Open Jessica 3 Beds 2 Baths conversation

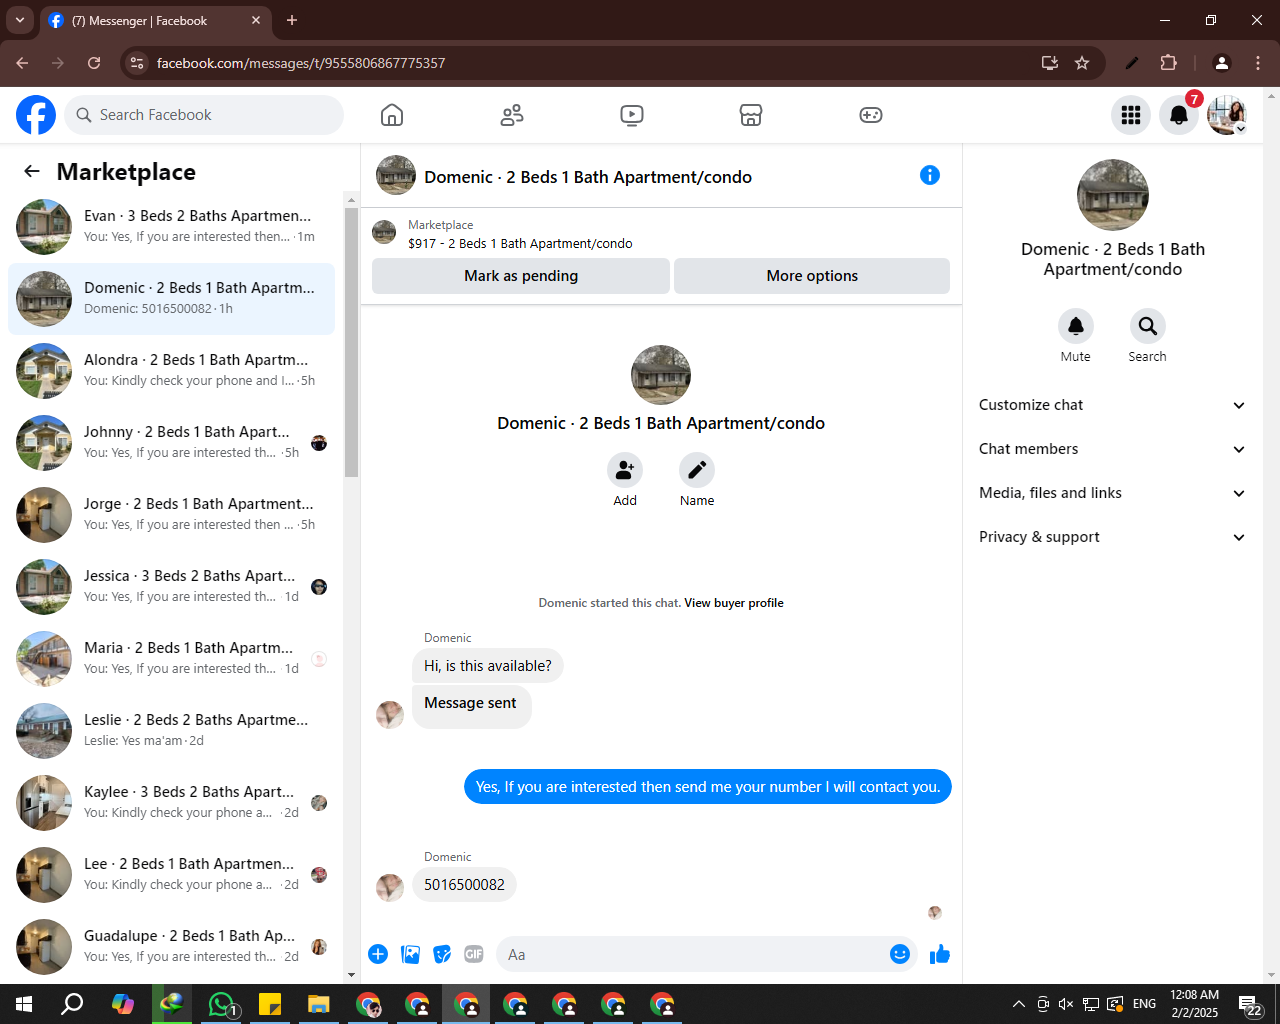coord(172,587)
